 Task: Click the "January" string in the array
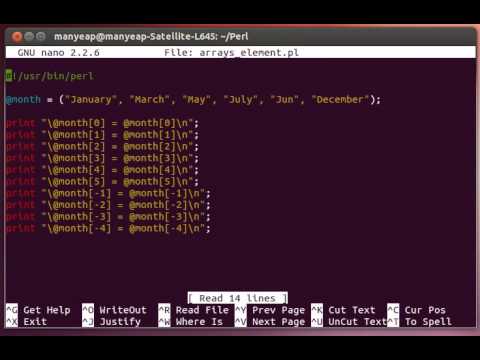coord(91,100)
